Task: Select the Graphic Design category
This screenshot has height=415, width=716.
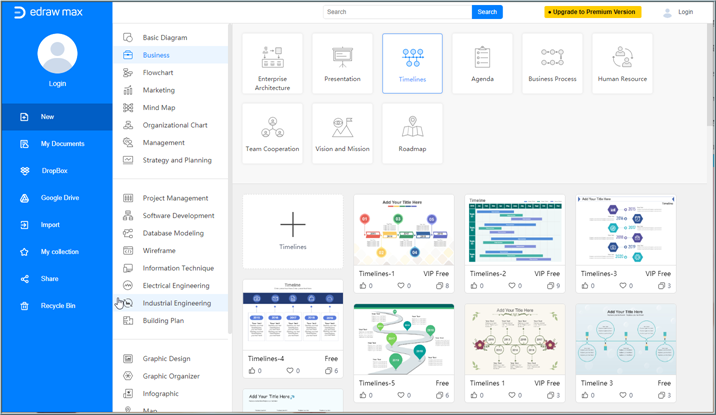Action: click(170, 358)
